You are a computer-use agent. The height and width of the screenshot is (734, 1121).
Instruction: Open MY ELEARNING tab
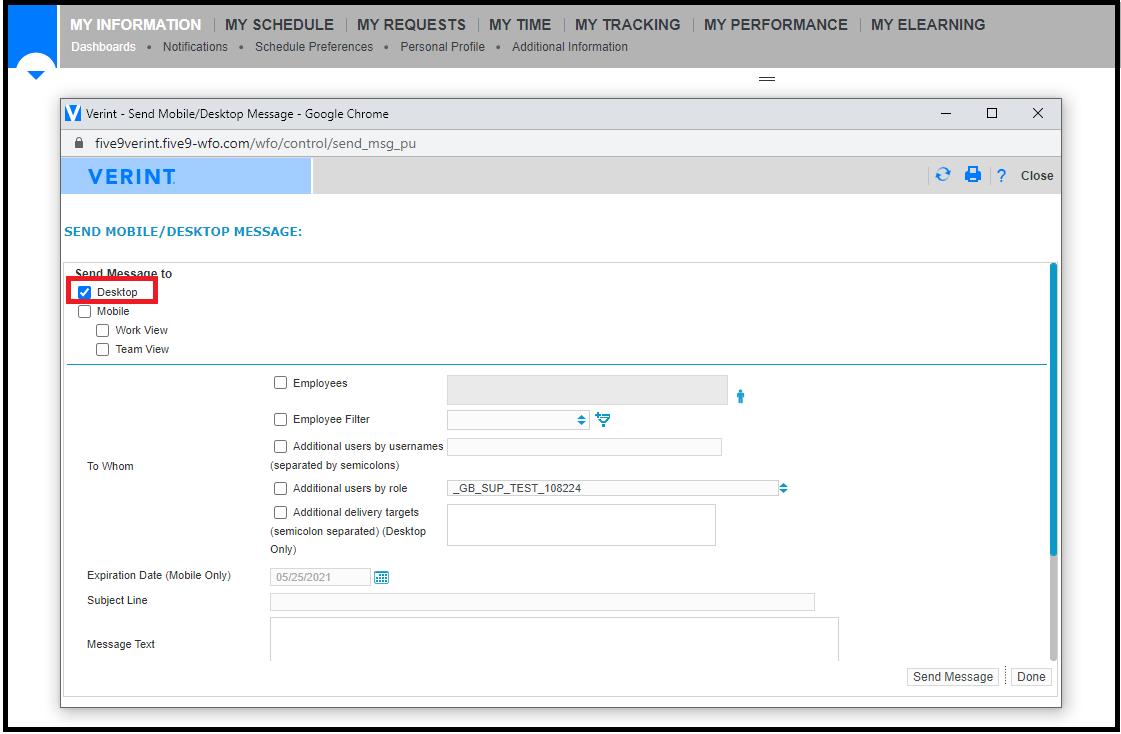[x=928, y=24]
